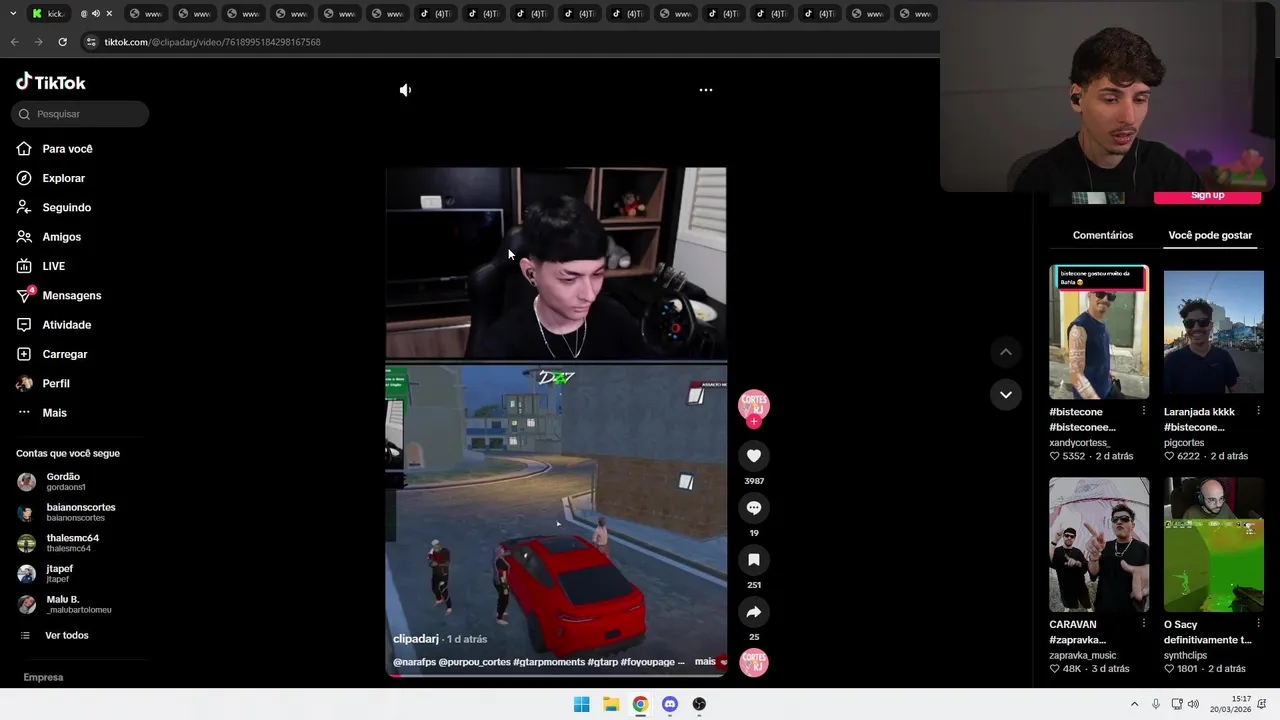1280x720 pixels.
Task: Expand the Empresa footer section
Action: pyautogui.click(x=44, y=677)
